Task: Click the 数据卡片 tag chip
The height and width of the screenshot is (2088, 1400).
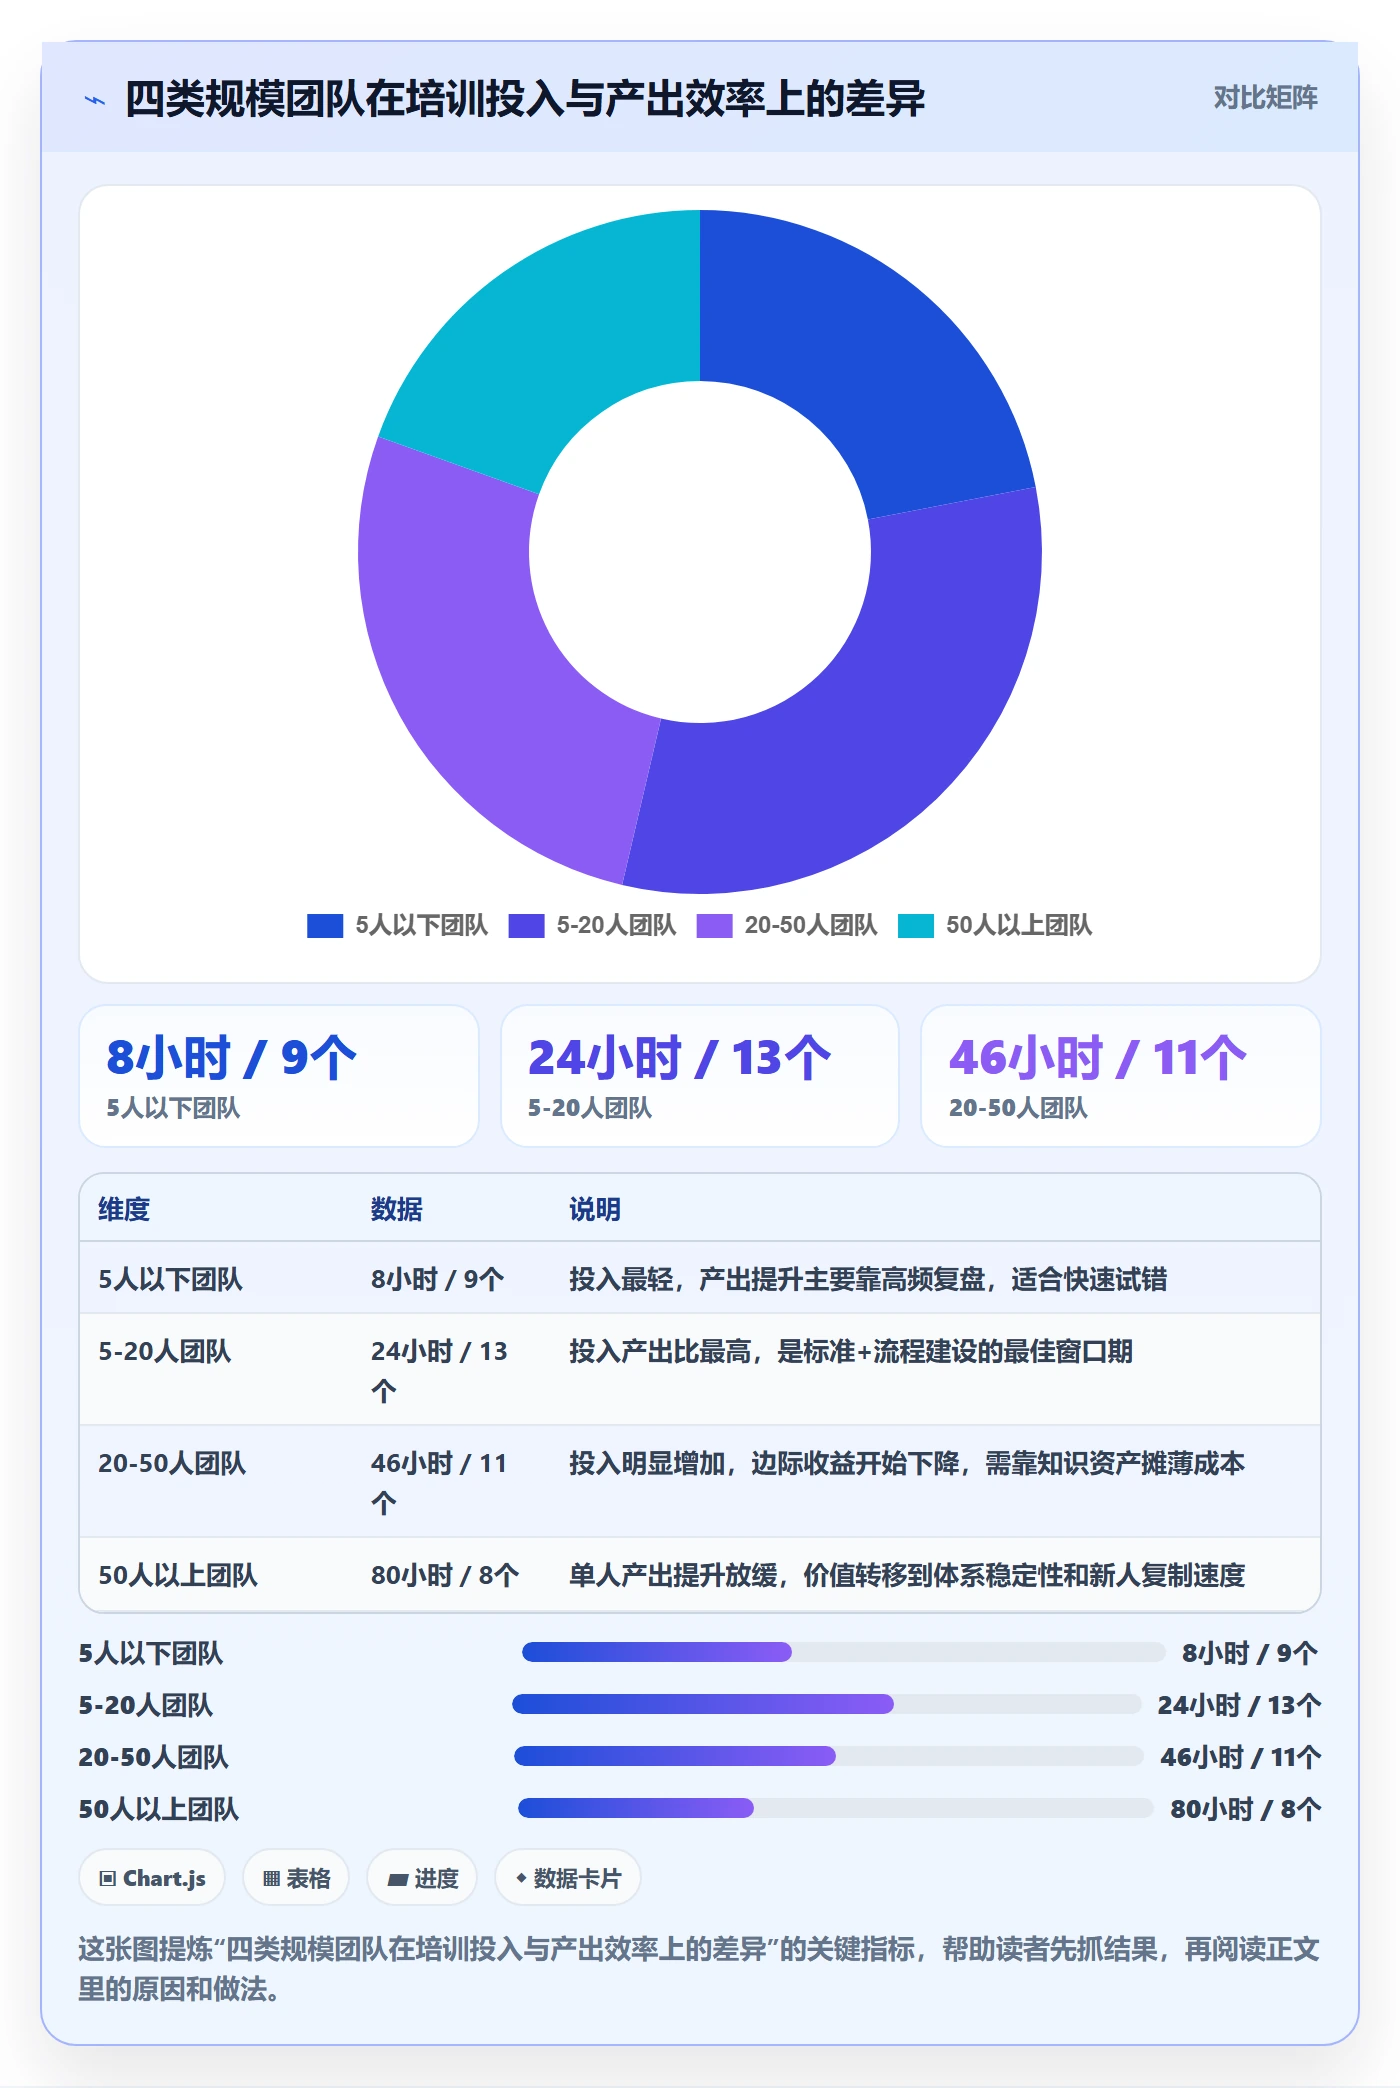Action: pos(568,1878)
